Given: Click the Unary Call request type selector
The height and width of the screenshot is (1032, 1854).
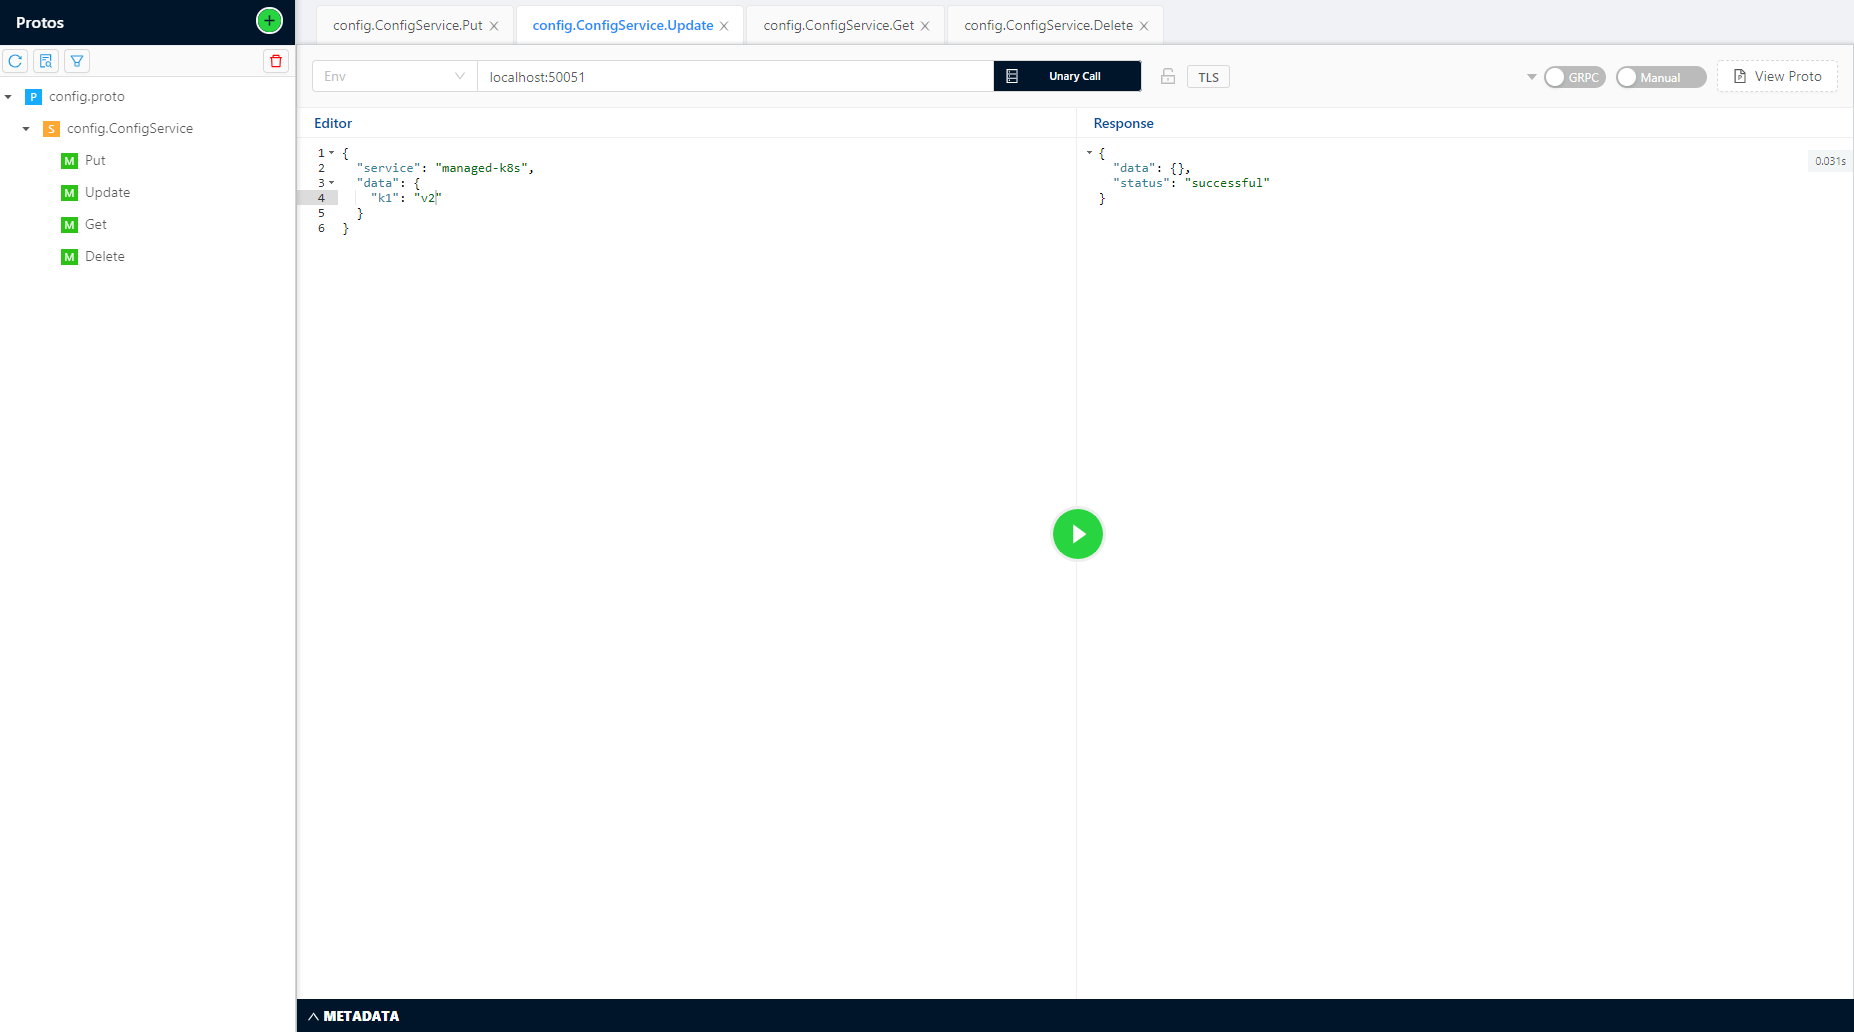Looking at the screenshot, I should [1067, 76].
